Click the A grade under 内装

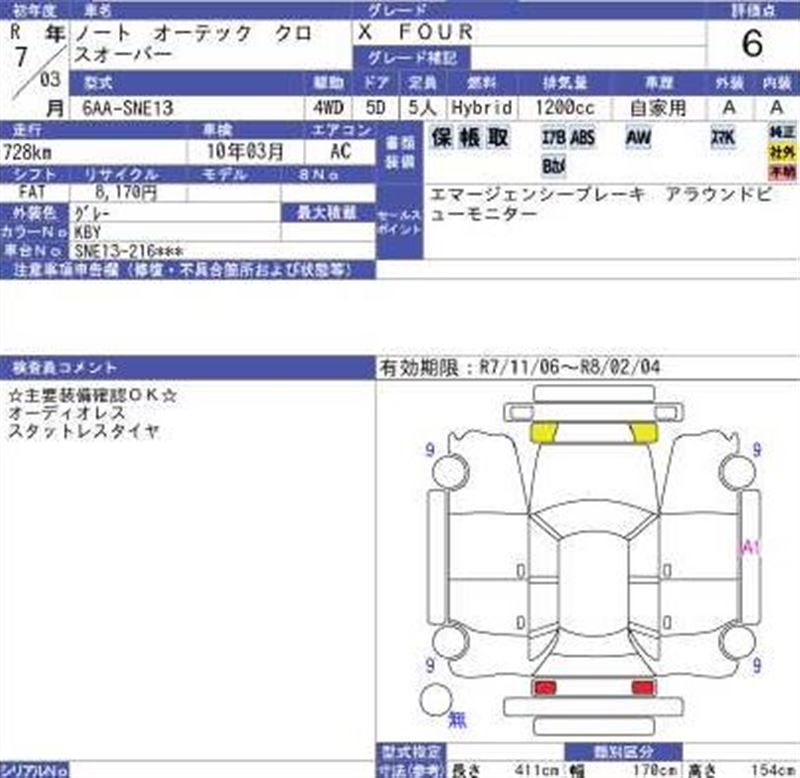tap(776, 108)
